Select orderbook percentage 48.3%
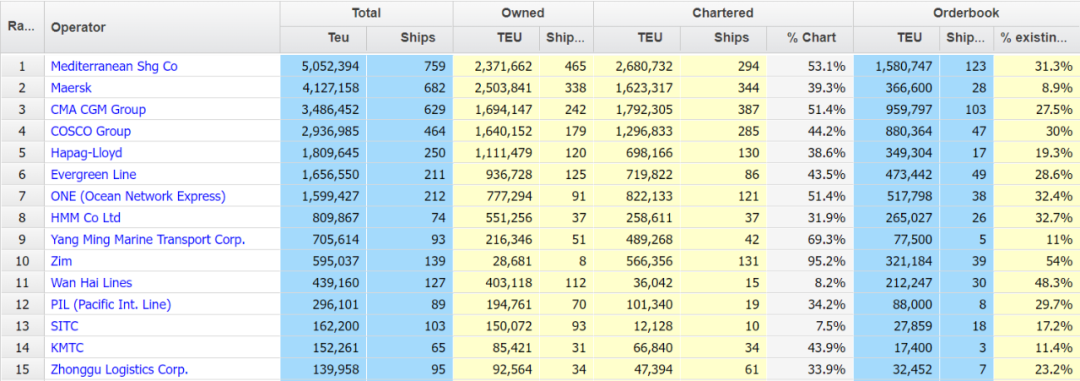The width and height of the screenshot is (1080, 381). tap(1055, 282)
